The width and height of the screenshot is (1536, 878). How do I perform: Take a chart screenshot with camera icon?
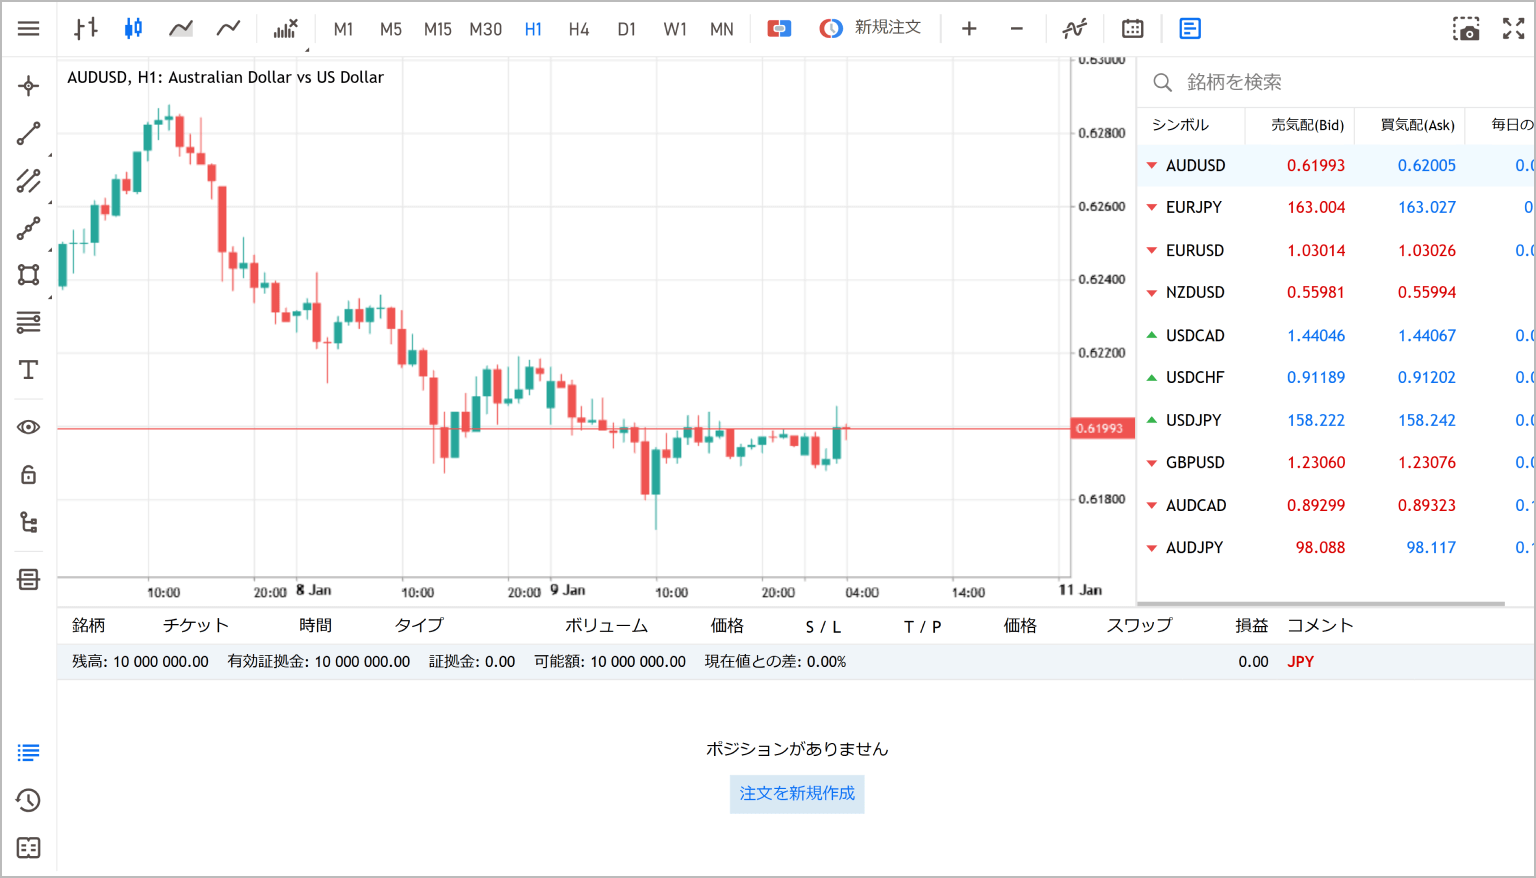(x=1466, y=29)
